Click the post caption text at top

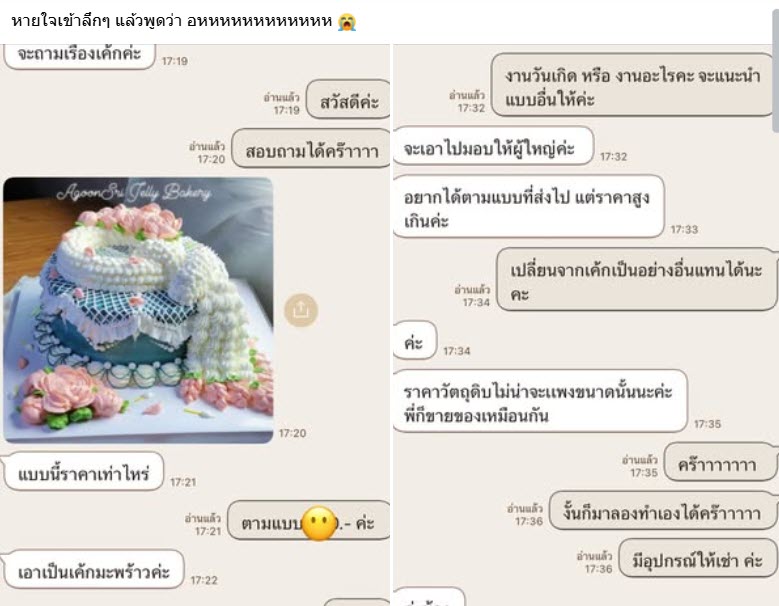click(171, 21)
